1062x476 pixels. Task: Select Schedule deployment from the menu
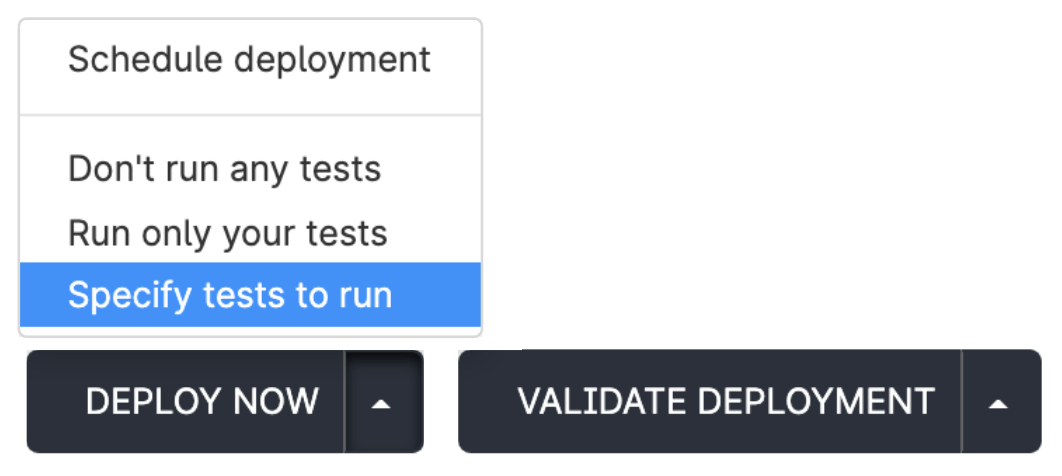[x=250, y=60]
